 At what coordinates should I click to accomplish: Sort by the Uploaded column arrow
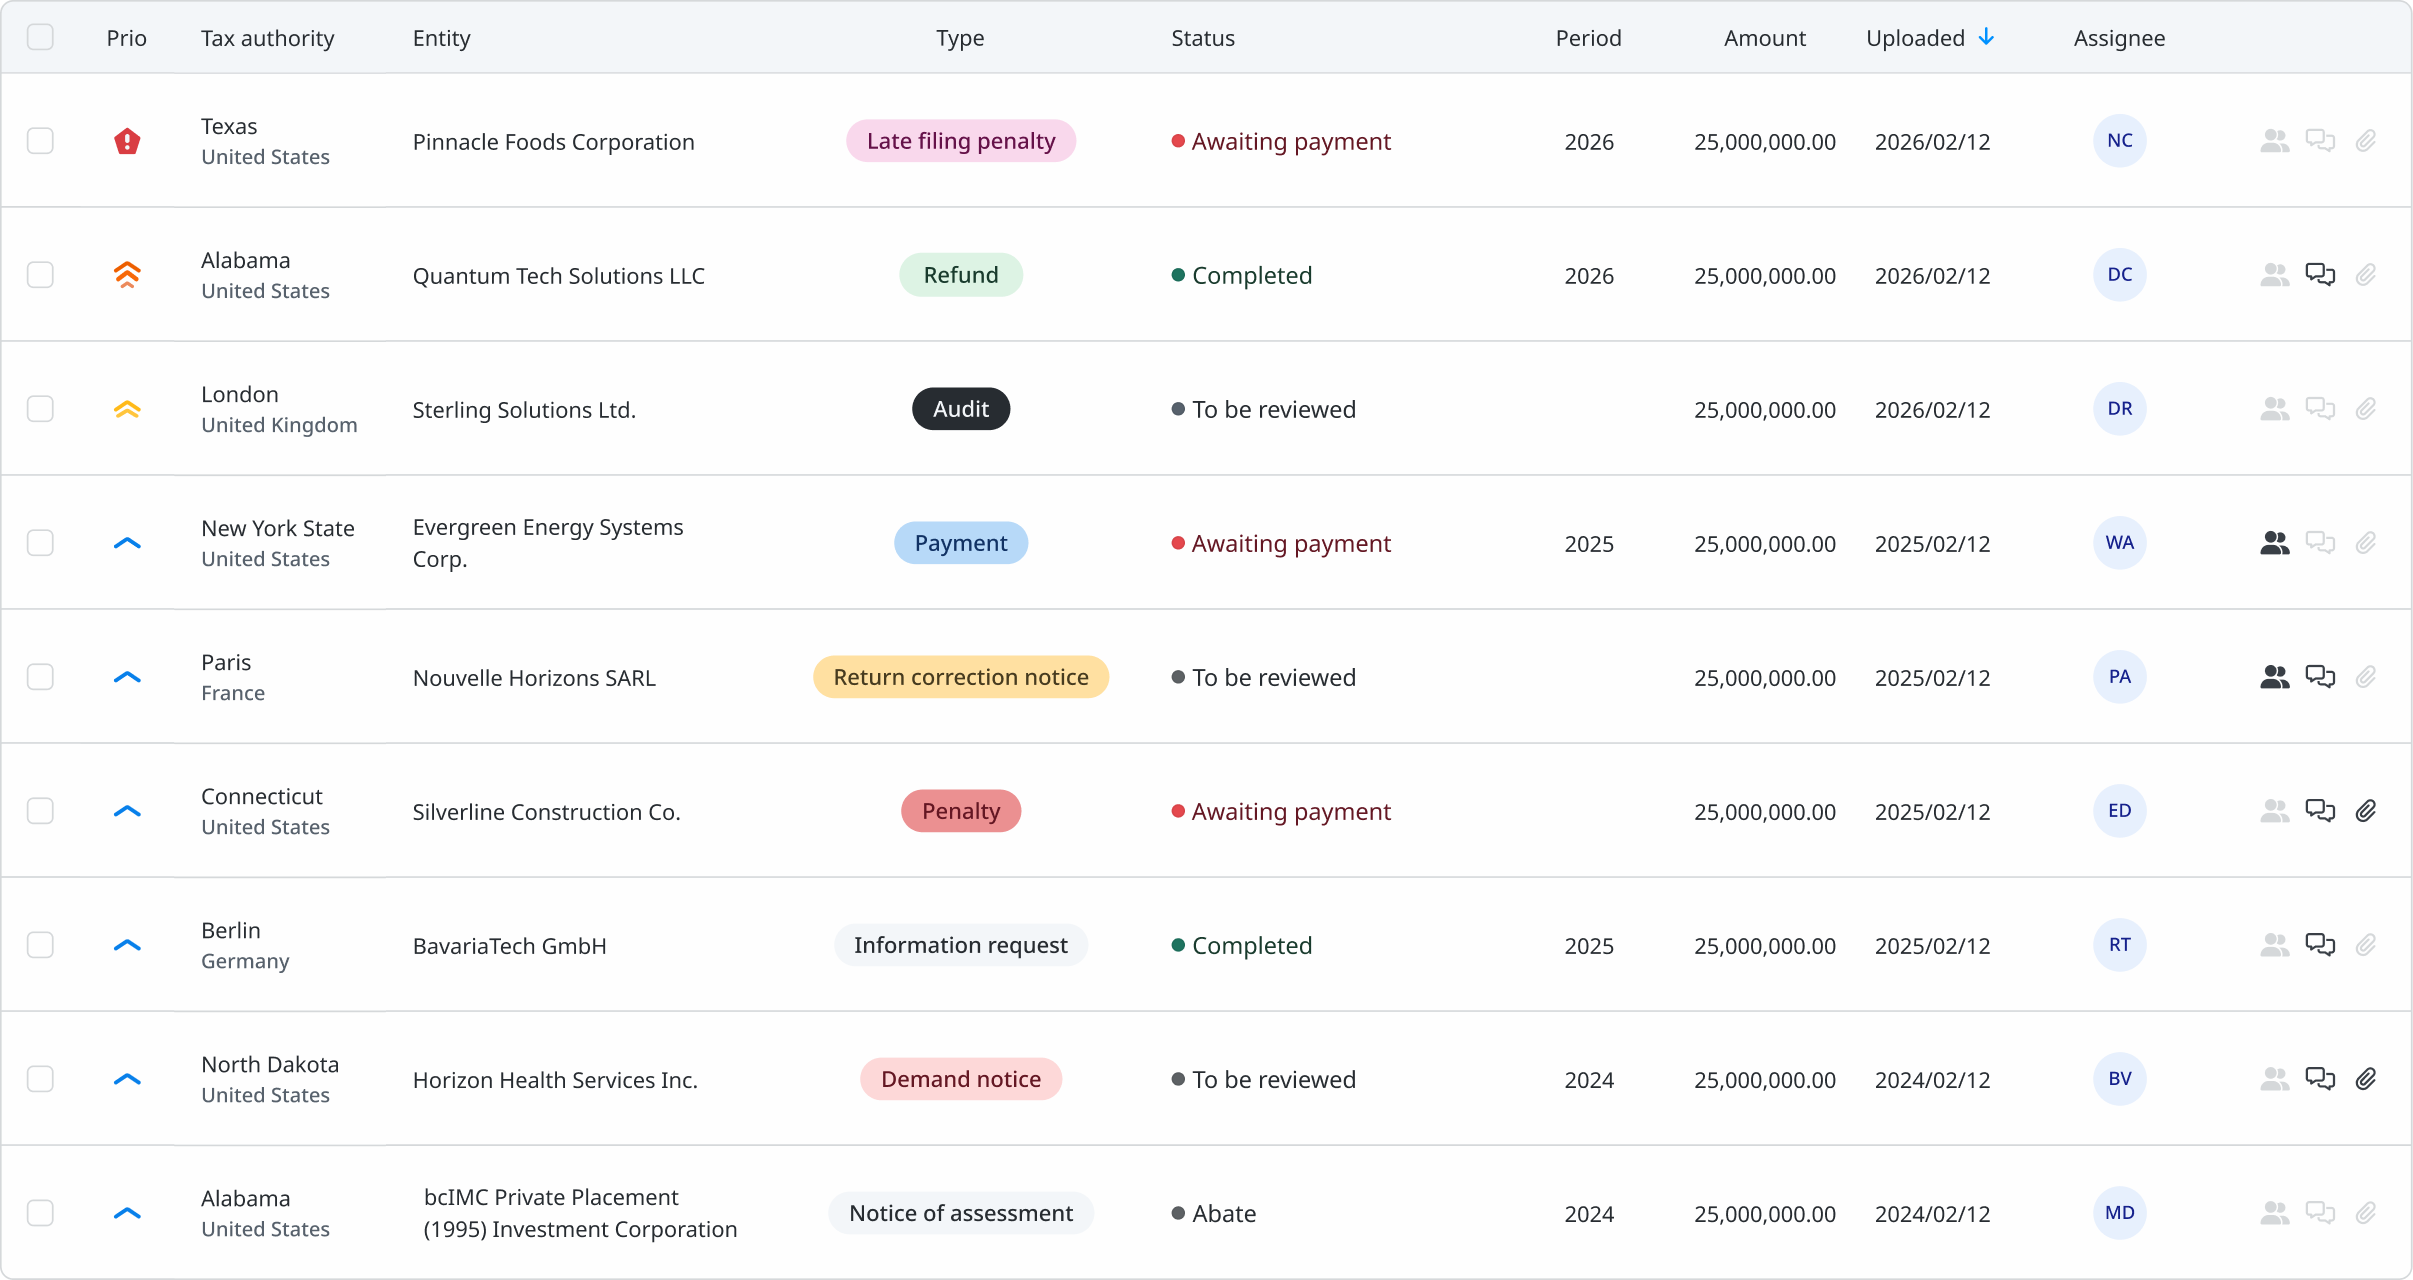[1986, 38]
